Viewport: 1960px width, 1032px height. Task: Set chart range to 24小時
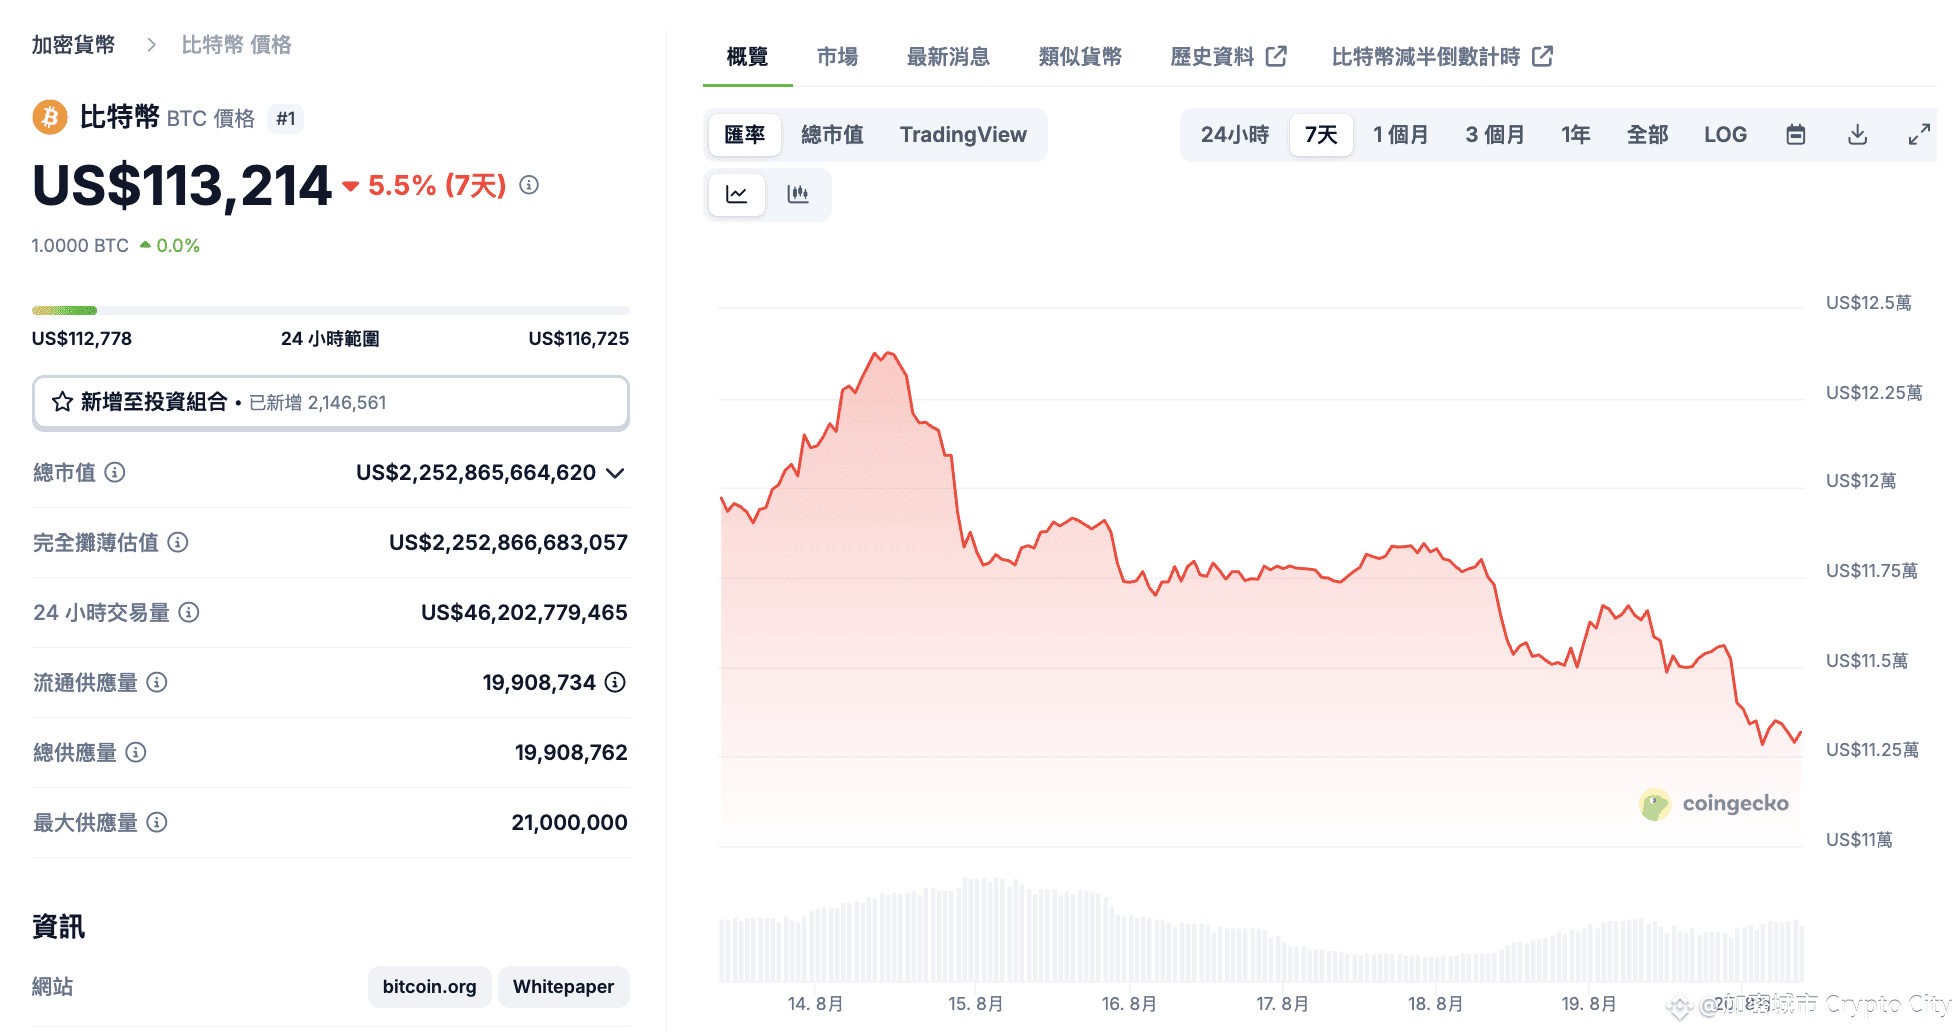click(1235, 135)
